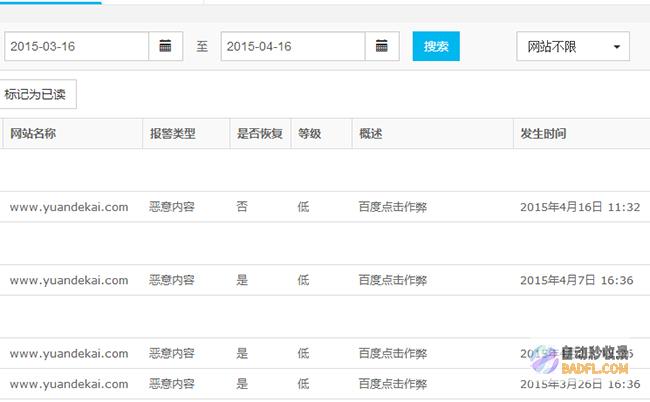Click 恶意内容 in the March 26 row
This screenshot has height=402, width=650.
point(172,383)
